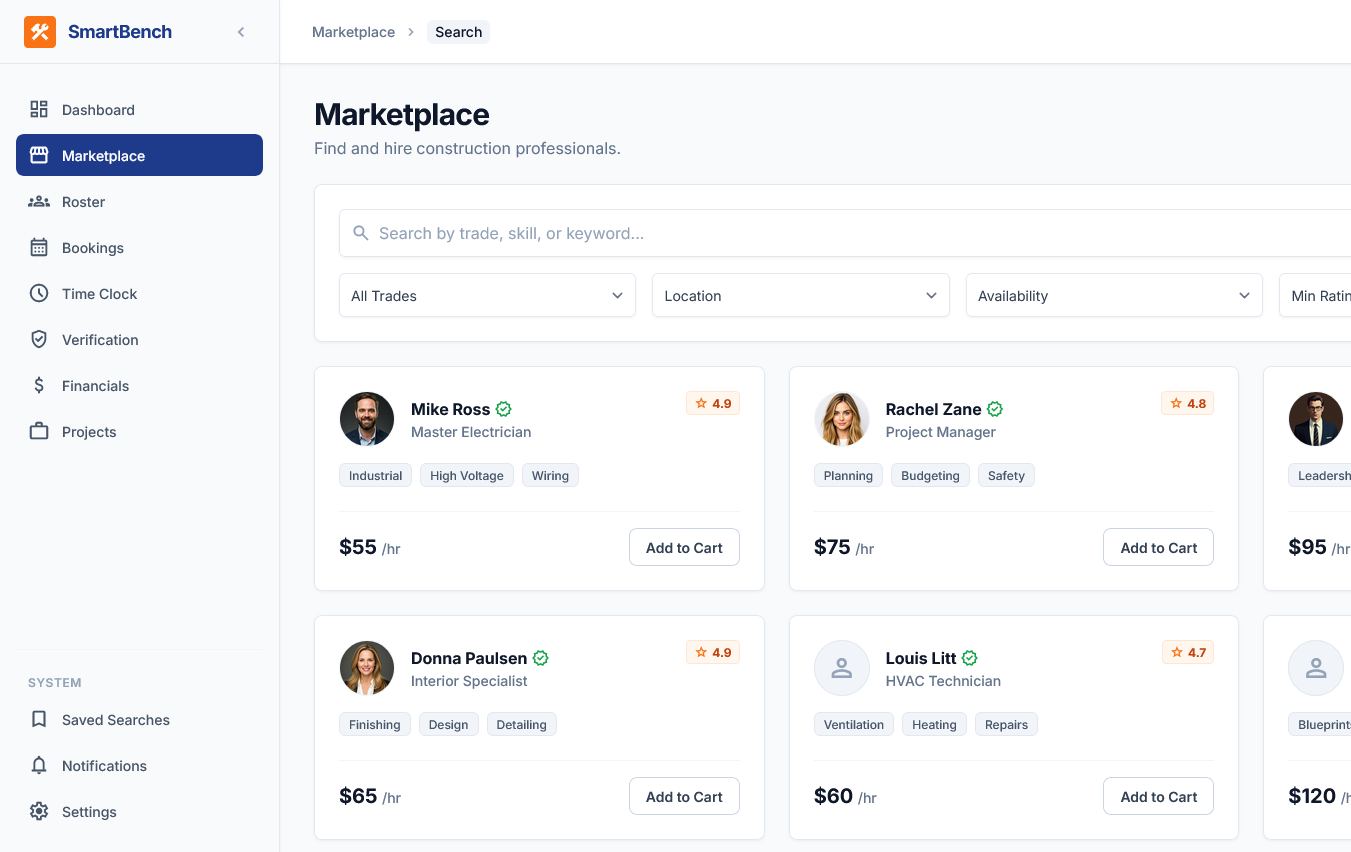Select the Roster sidebar icon
1351x852 pixels.
(x=38, y=201)
